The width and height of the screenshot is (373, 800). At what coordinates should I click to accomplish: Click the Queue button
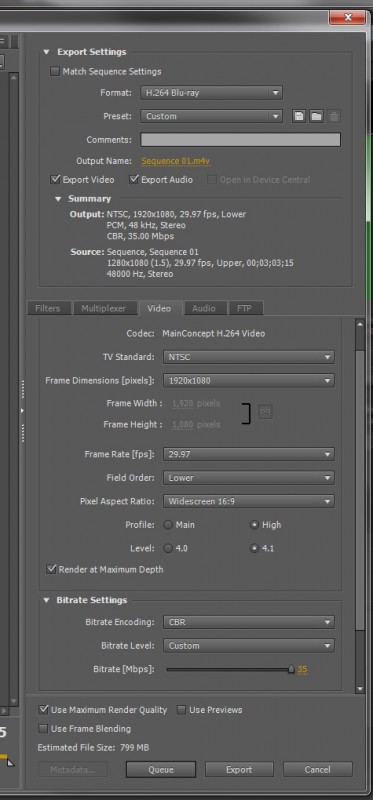pos(161,769)
